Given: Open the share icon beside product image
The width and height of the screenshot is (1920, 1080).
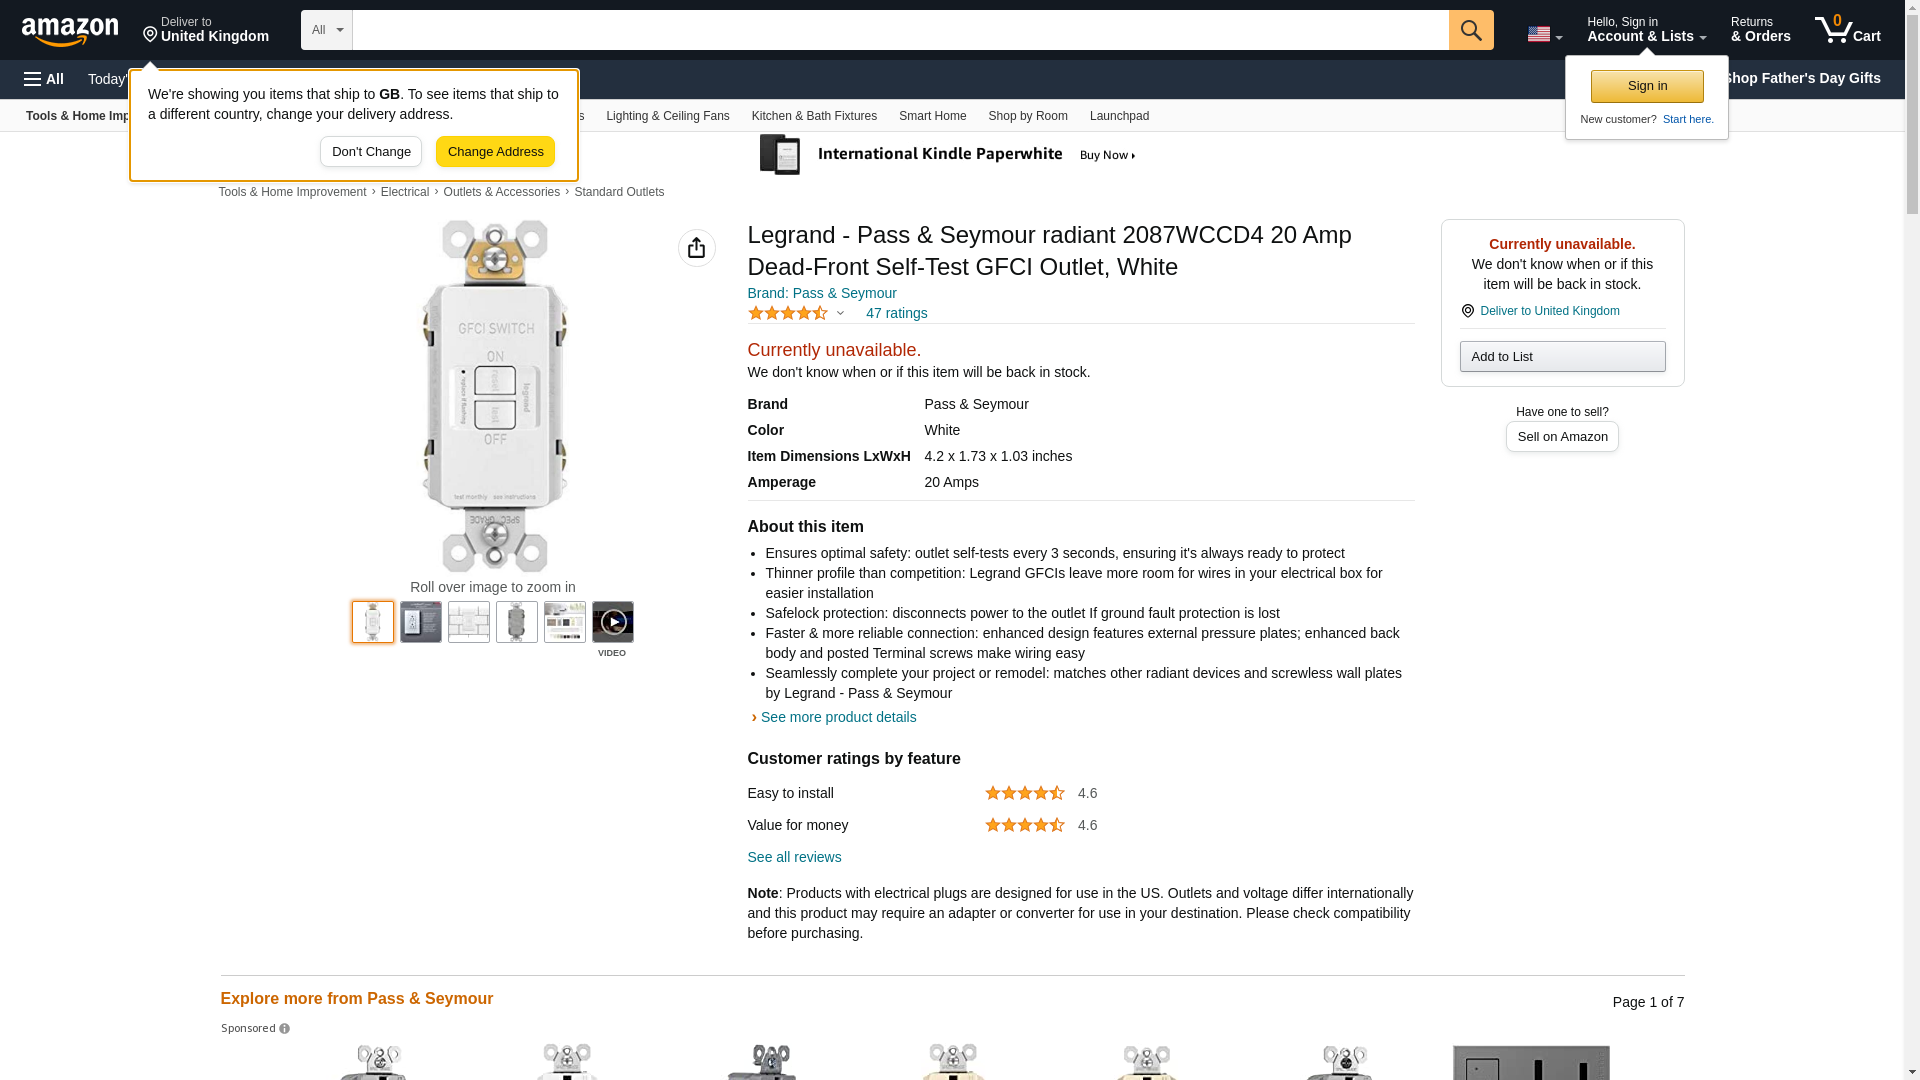Looking at the screenshot, I should click(696, 248).
